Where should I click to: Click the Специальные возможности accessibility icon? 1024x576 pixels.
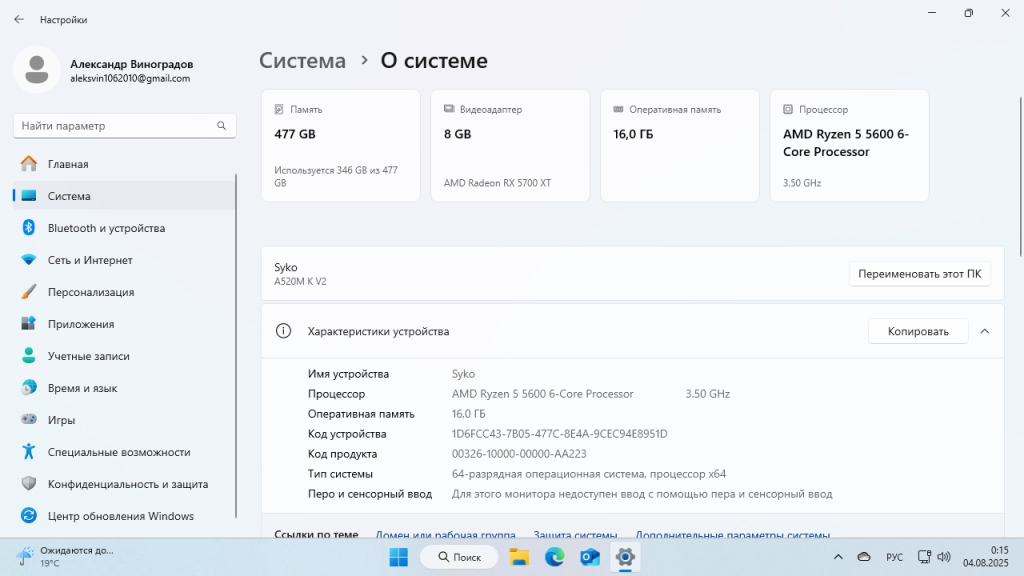click(29, 451)
